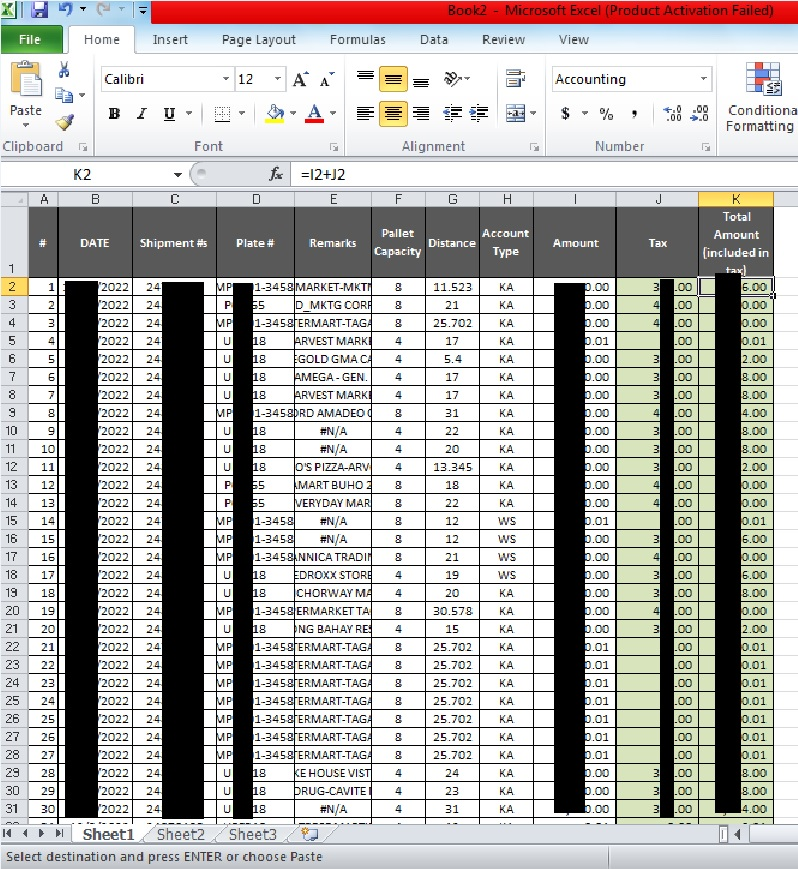The height and width of the screenshot is (869, 798).
Task: Click the Align Text Left icon
Action: [365, 114]
